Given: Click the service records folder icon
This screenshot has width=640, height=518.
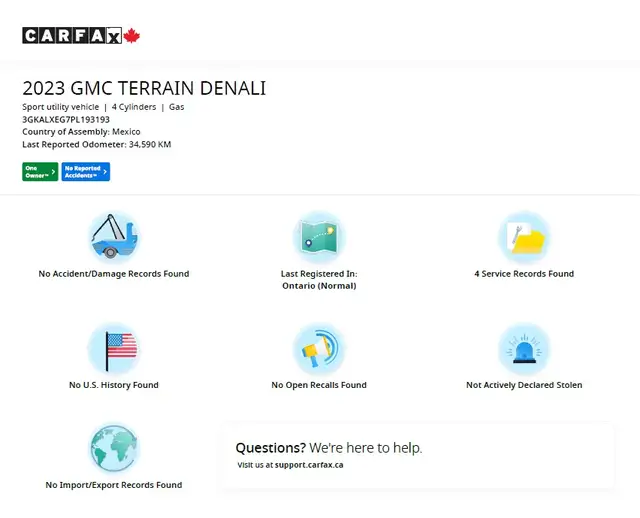Looking at the screenshot, I should [x=524, y=236].
